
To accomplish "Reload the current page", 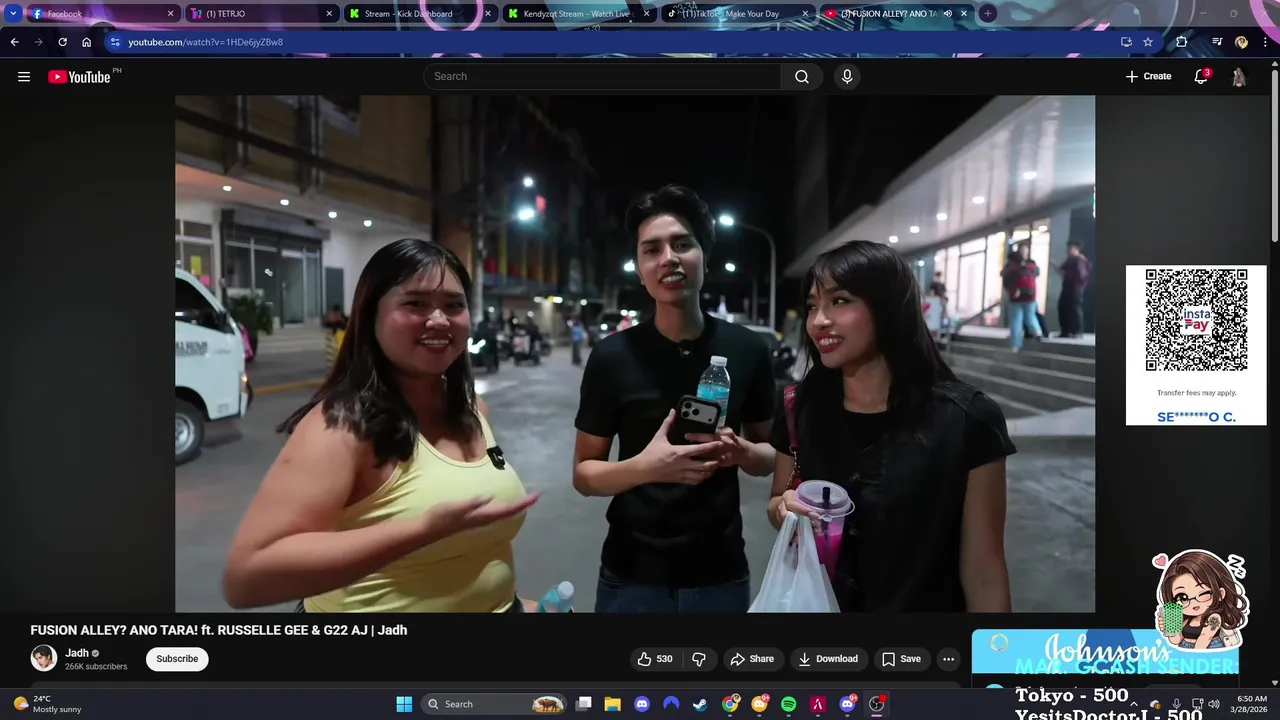I will pos(62,42).
